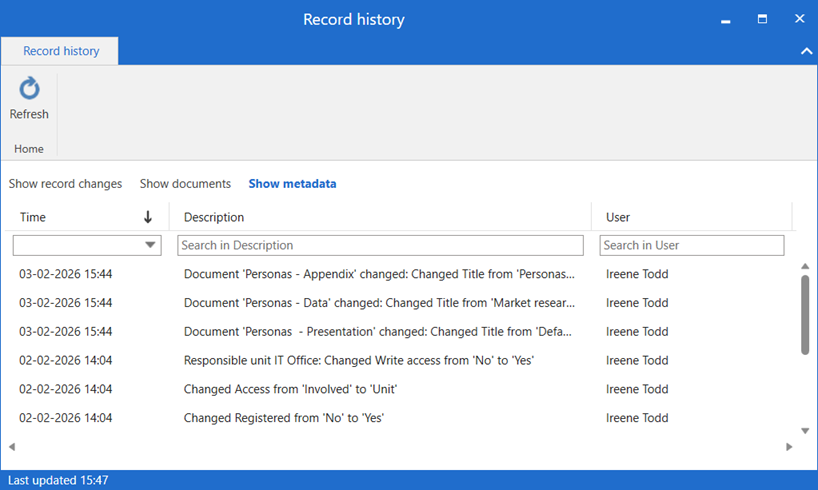The image size is (818, 490).
Task: Click the horizontal scroll left arrow
Action: [12, 447]
